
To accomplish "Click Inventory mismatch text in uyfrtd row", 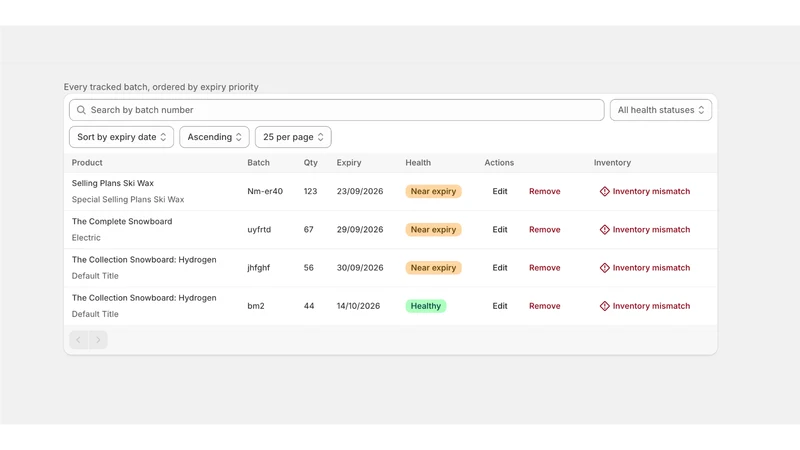I will 651,230.
